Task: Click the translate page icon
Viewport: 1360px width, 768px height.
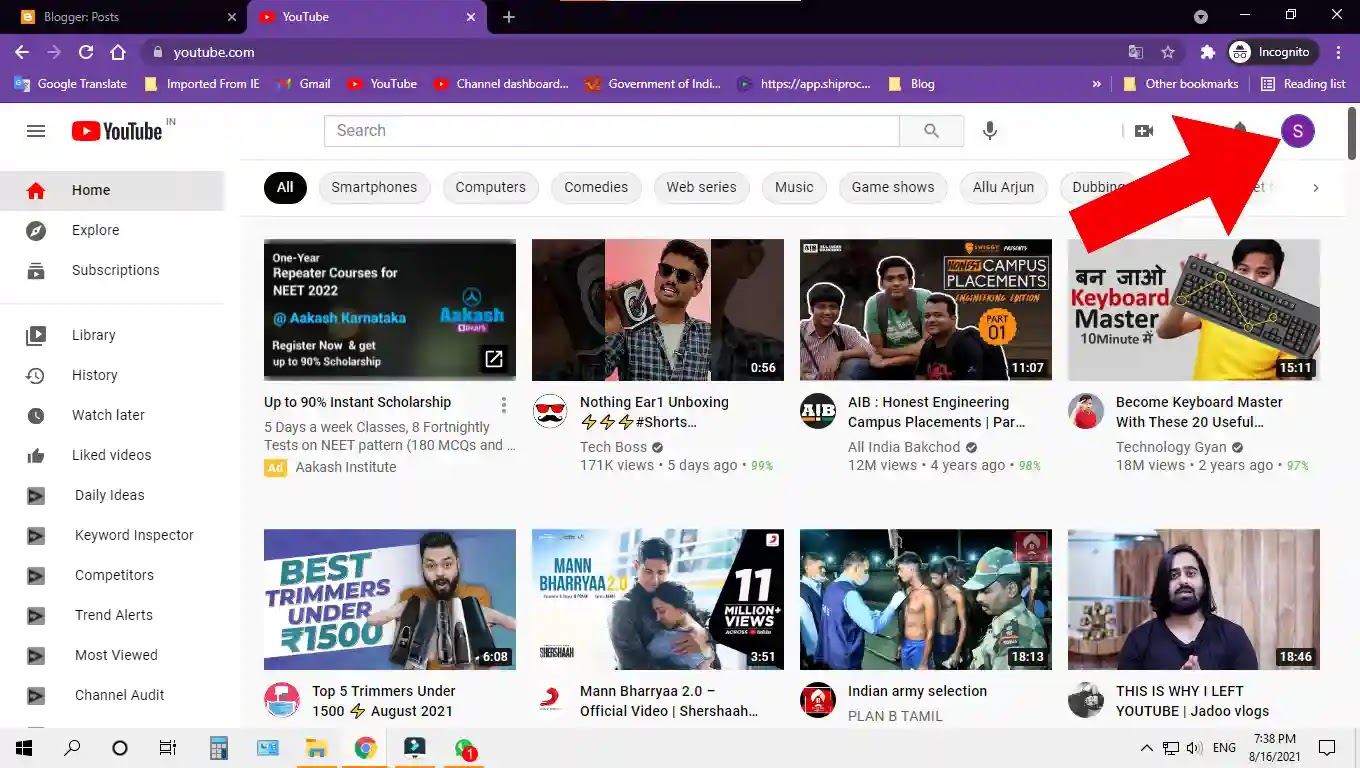Action: (x=1136, y=52)
